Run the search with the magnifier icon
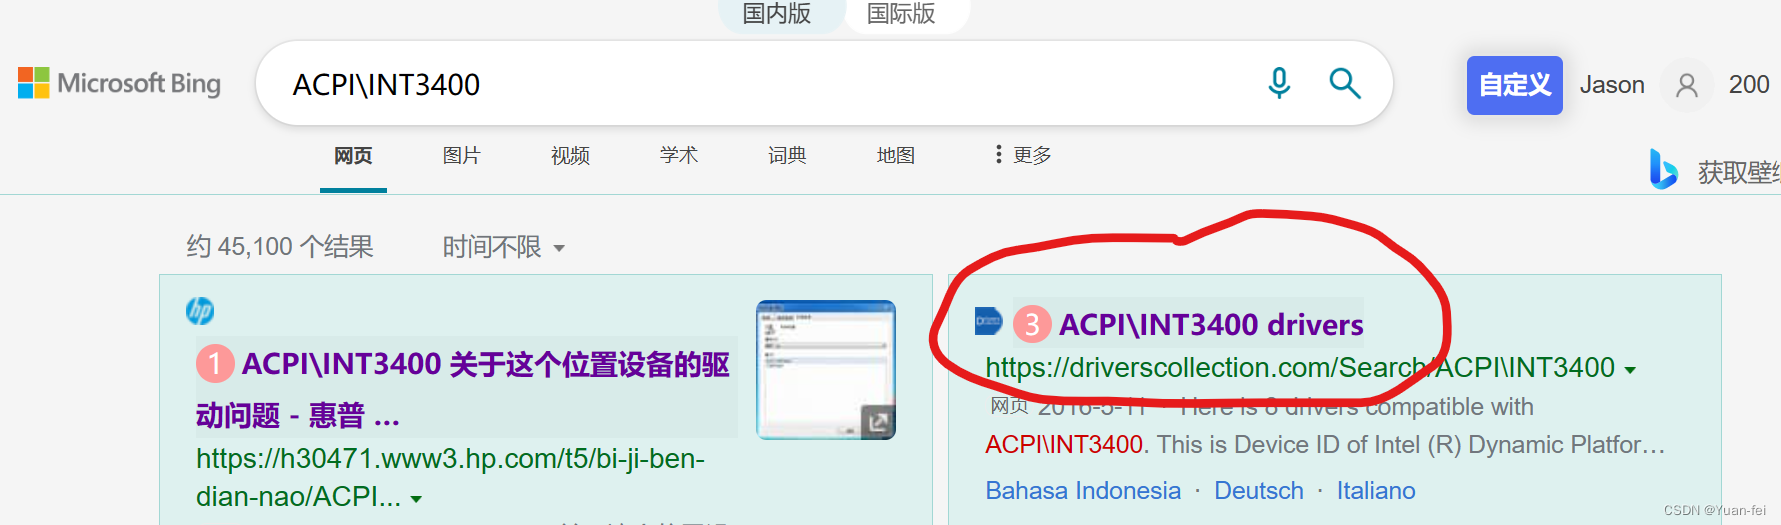This screenshot has width=1781, height=525. tap(1345, 83)
